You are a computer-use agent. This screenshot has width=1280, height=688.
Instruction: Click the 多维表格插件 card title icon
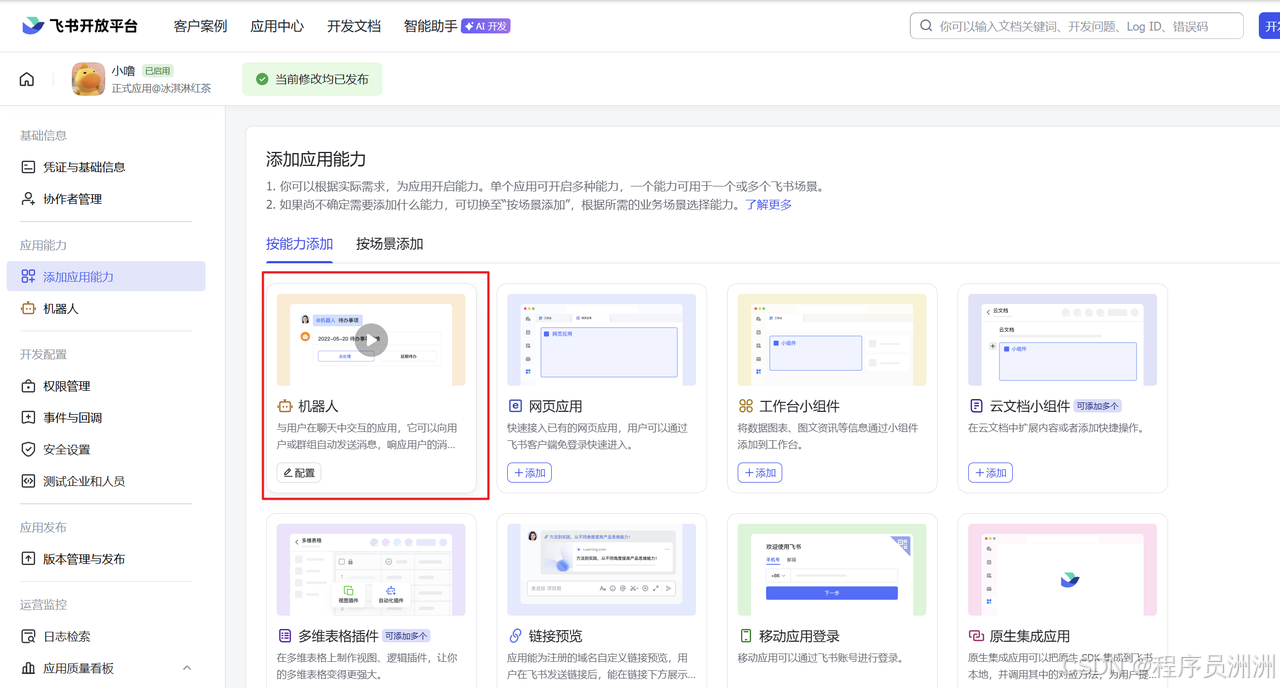coord(285,636)
